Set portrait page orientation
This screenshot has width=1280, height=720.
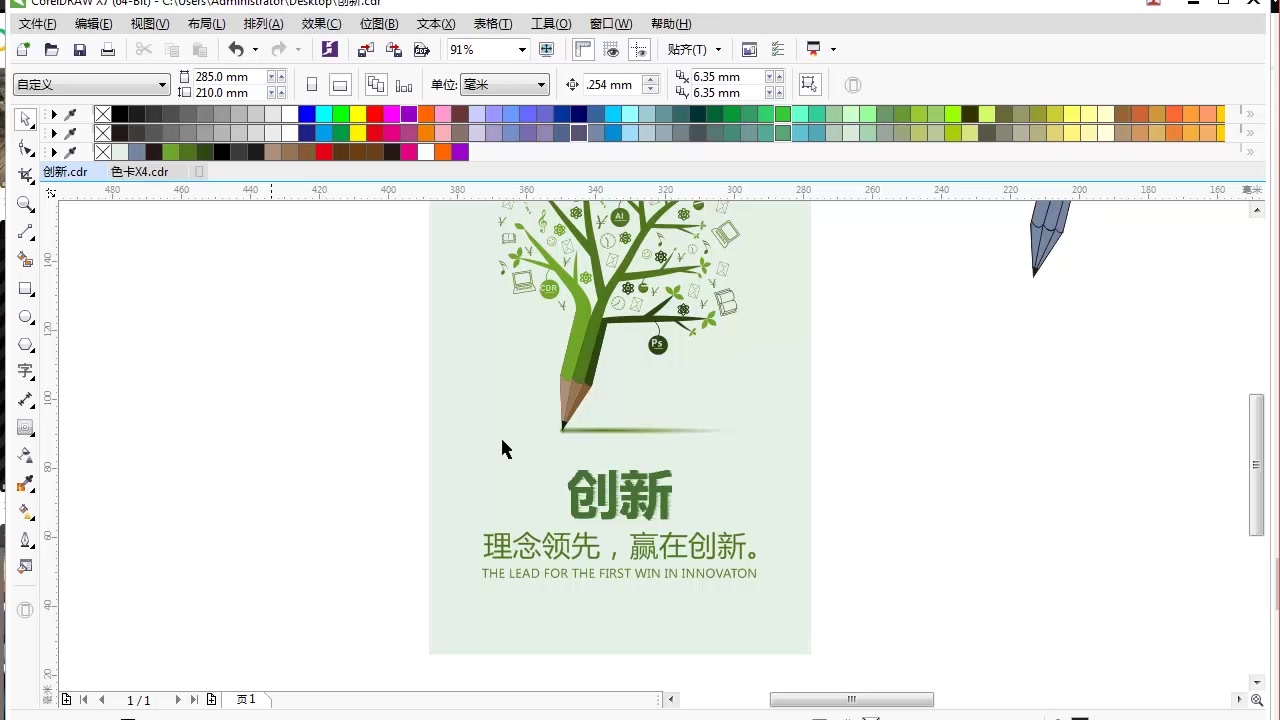tap(312, 85)
